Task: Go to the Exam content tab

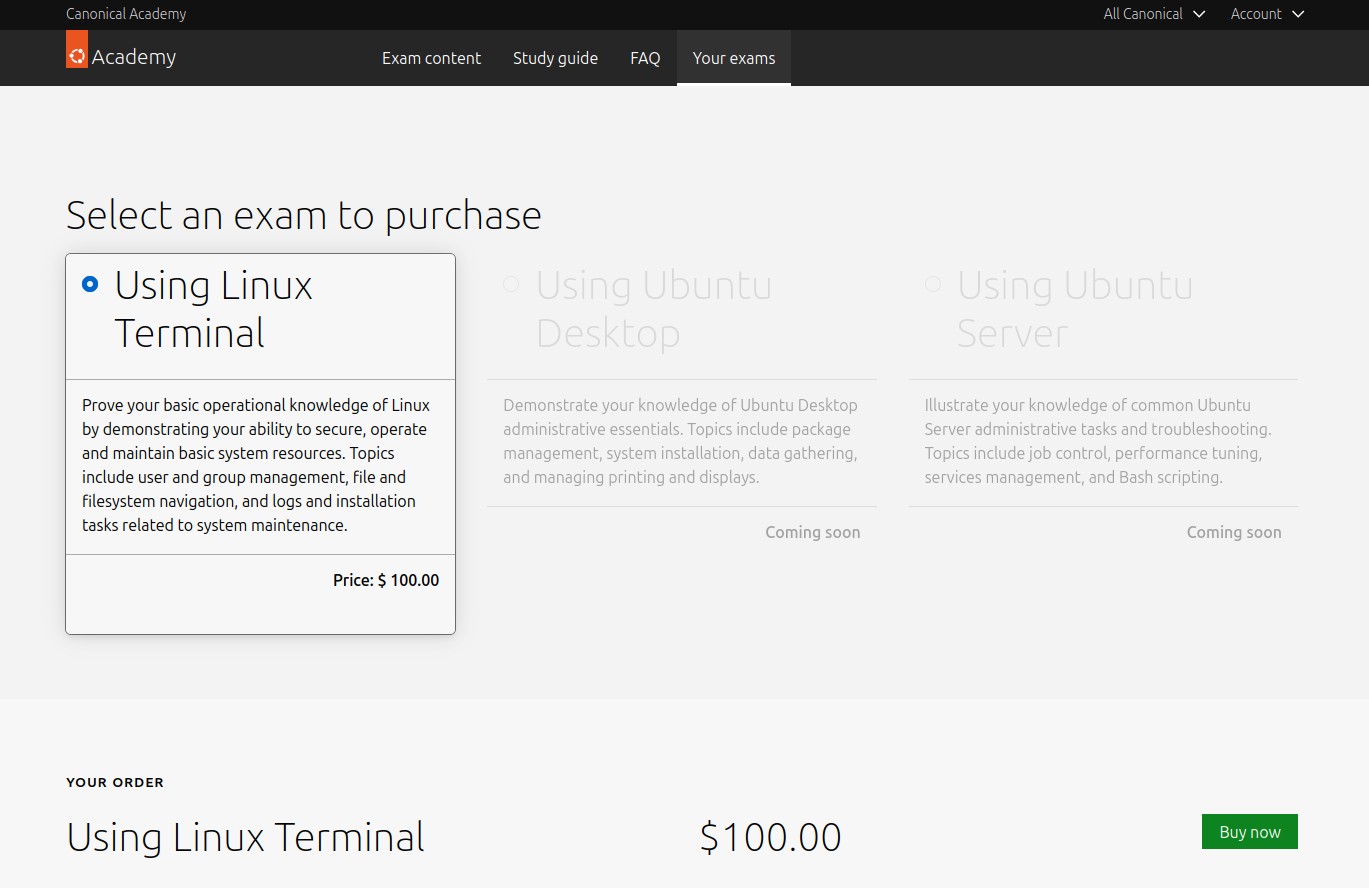Action: click(x=431, y=58)
